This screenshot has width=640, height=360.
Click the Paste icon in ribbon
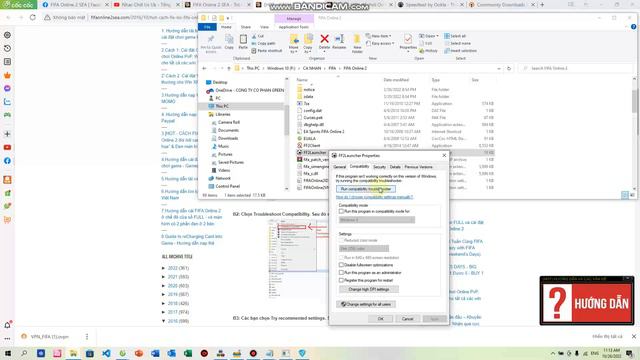pos(243,40)
